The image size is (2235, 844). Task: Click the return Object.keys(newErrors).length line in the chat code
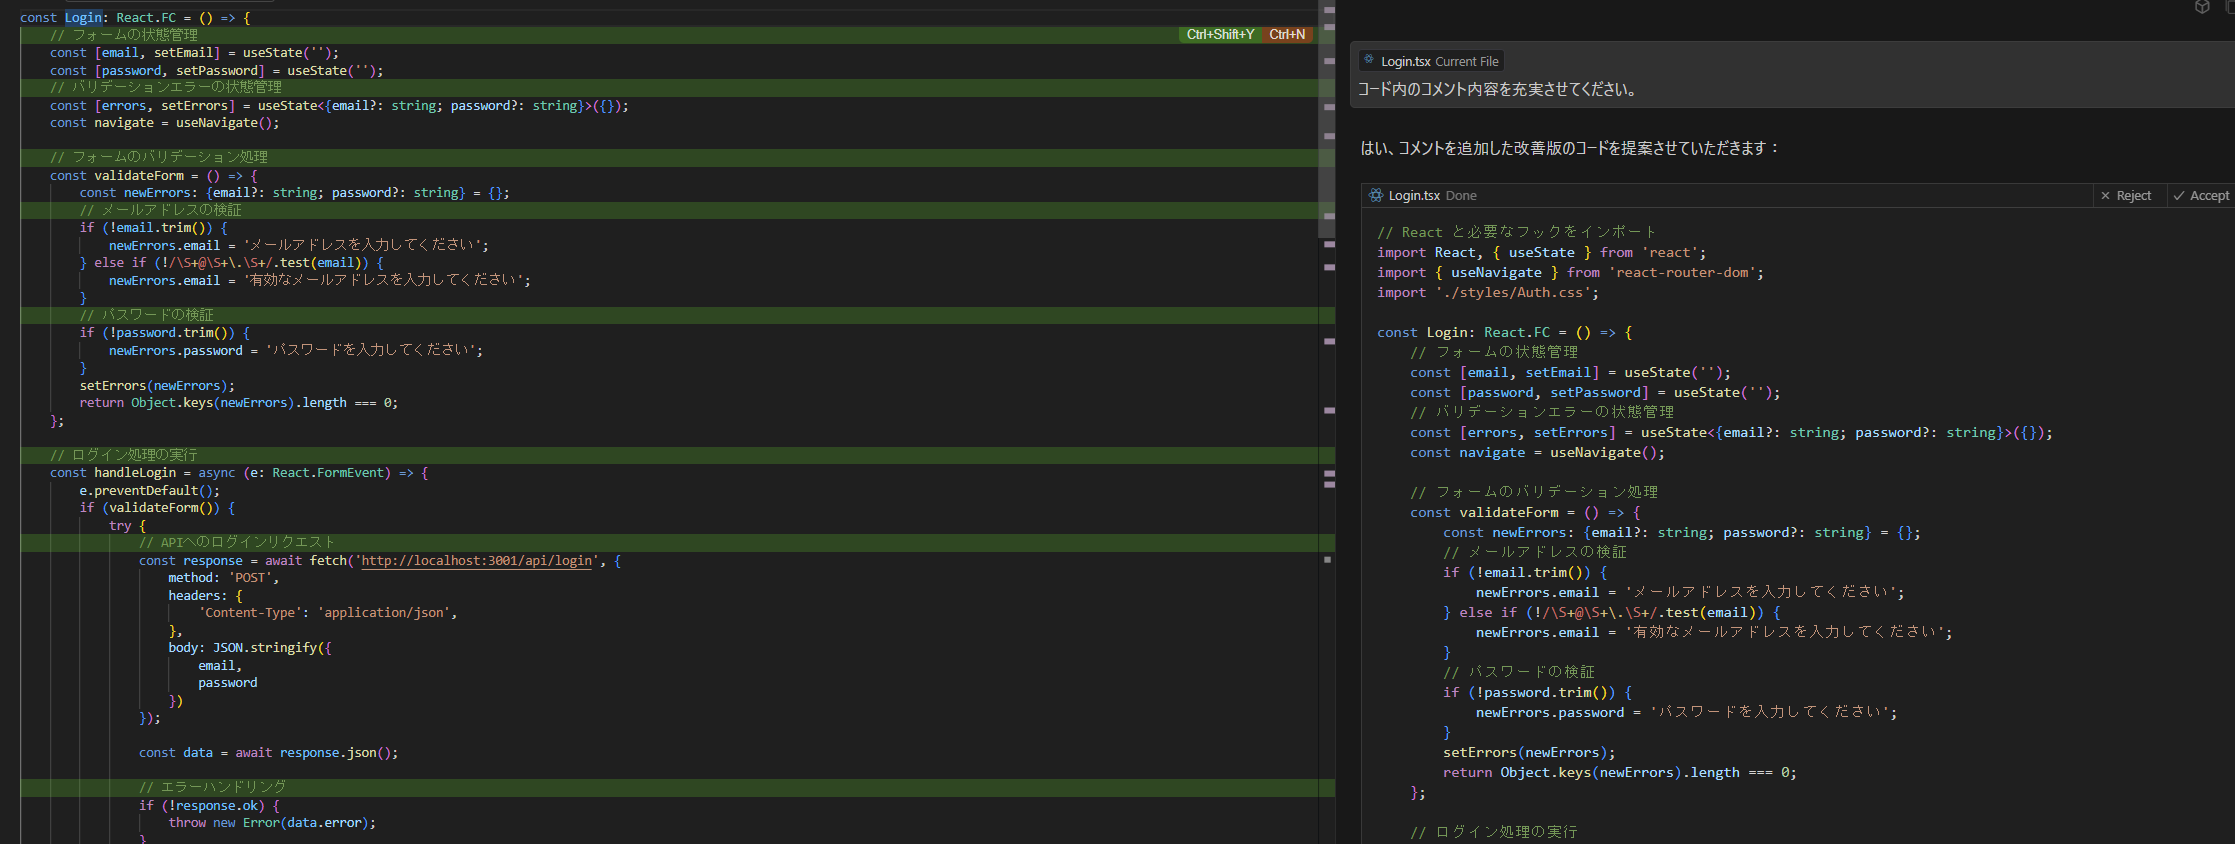pyautogui.click(x=1619, y=773)
